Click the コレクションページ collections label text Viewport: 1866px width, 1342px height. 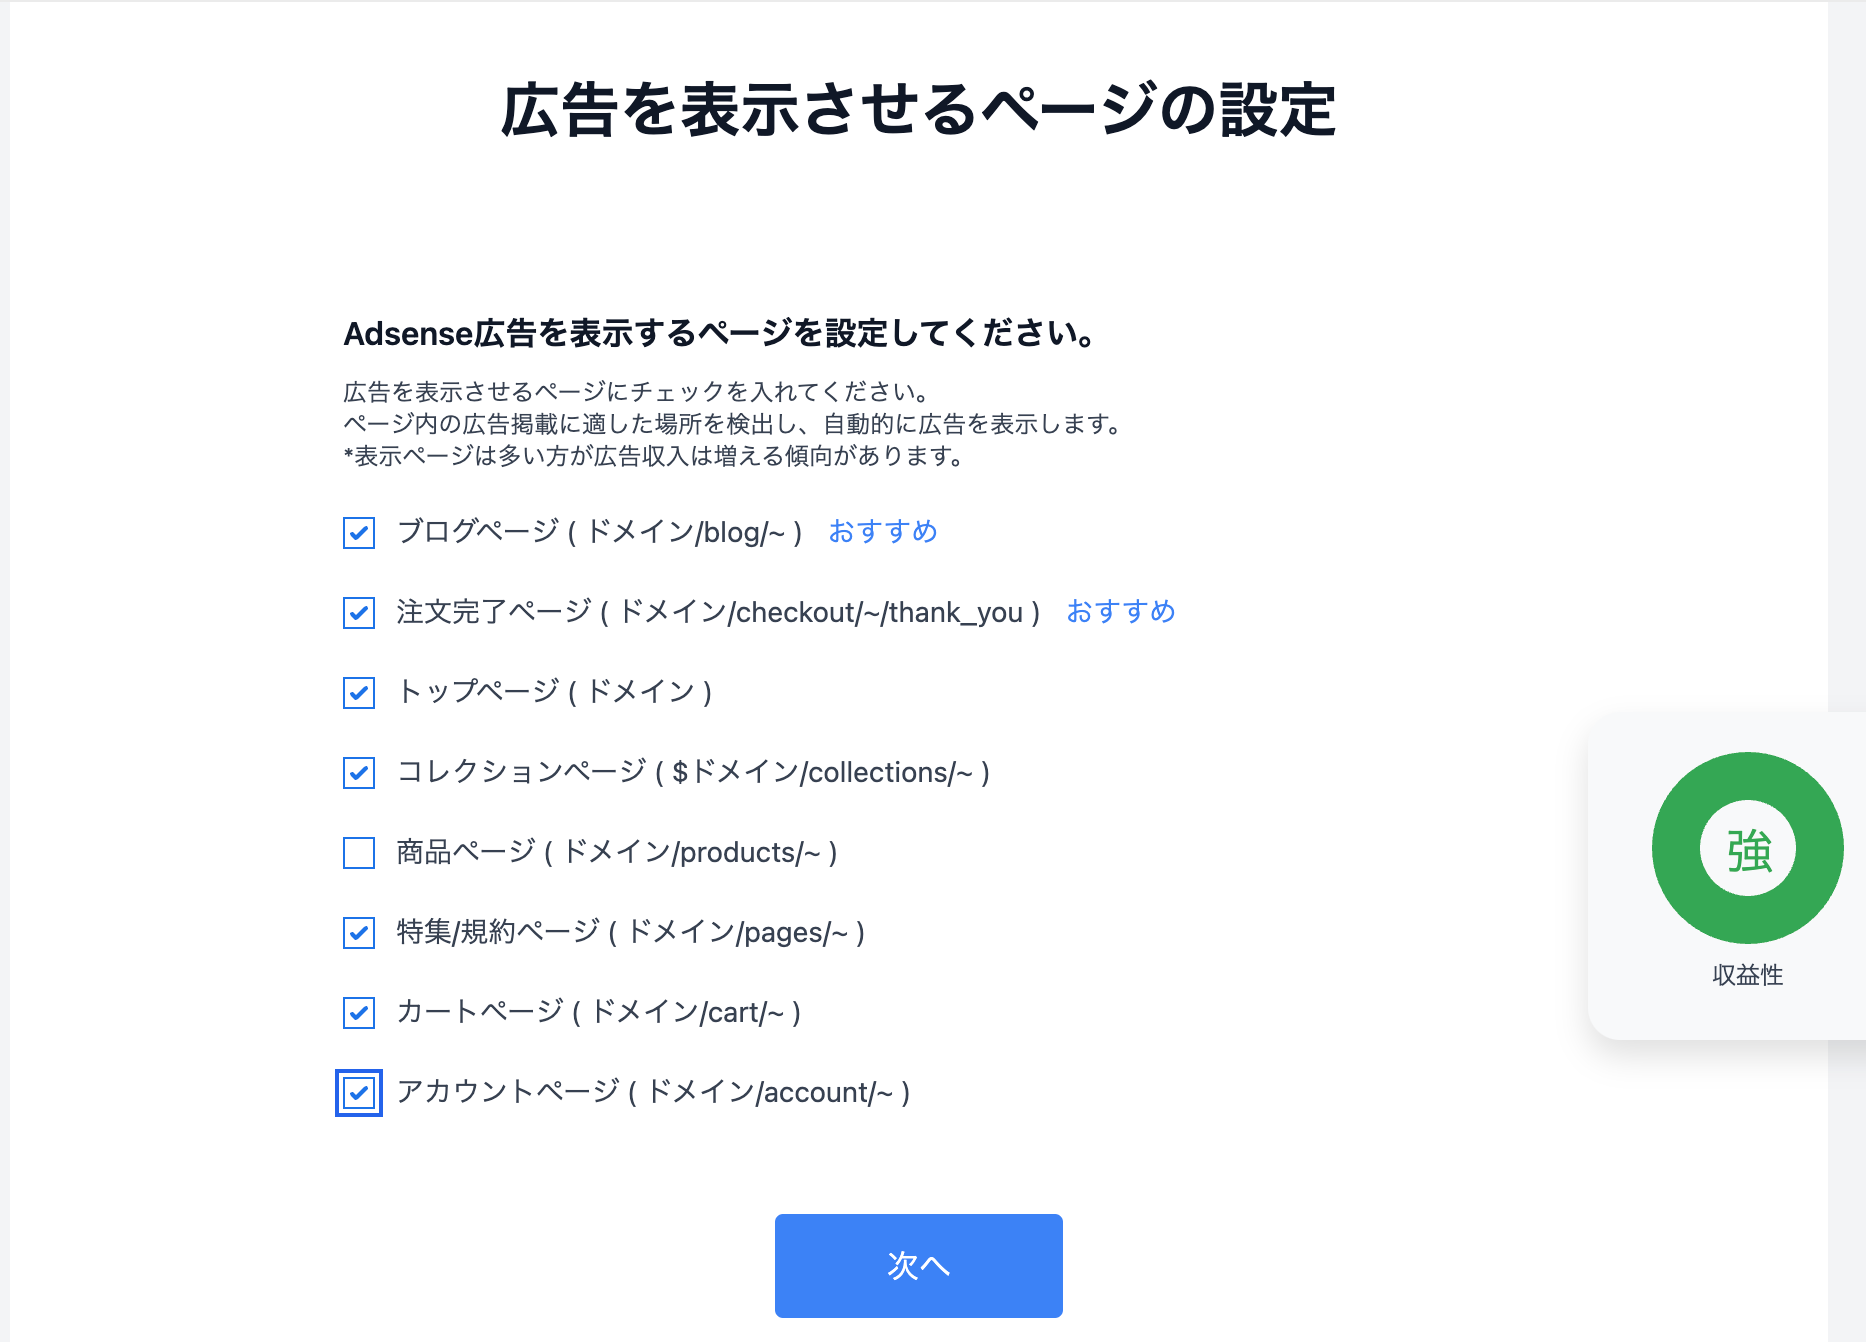point(692,772)
